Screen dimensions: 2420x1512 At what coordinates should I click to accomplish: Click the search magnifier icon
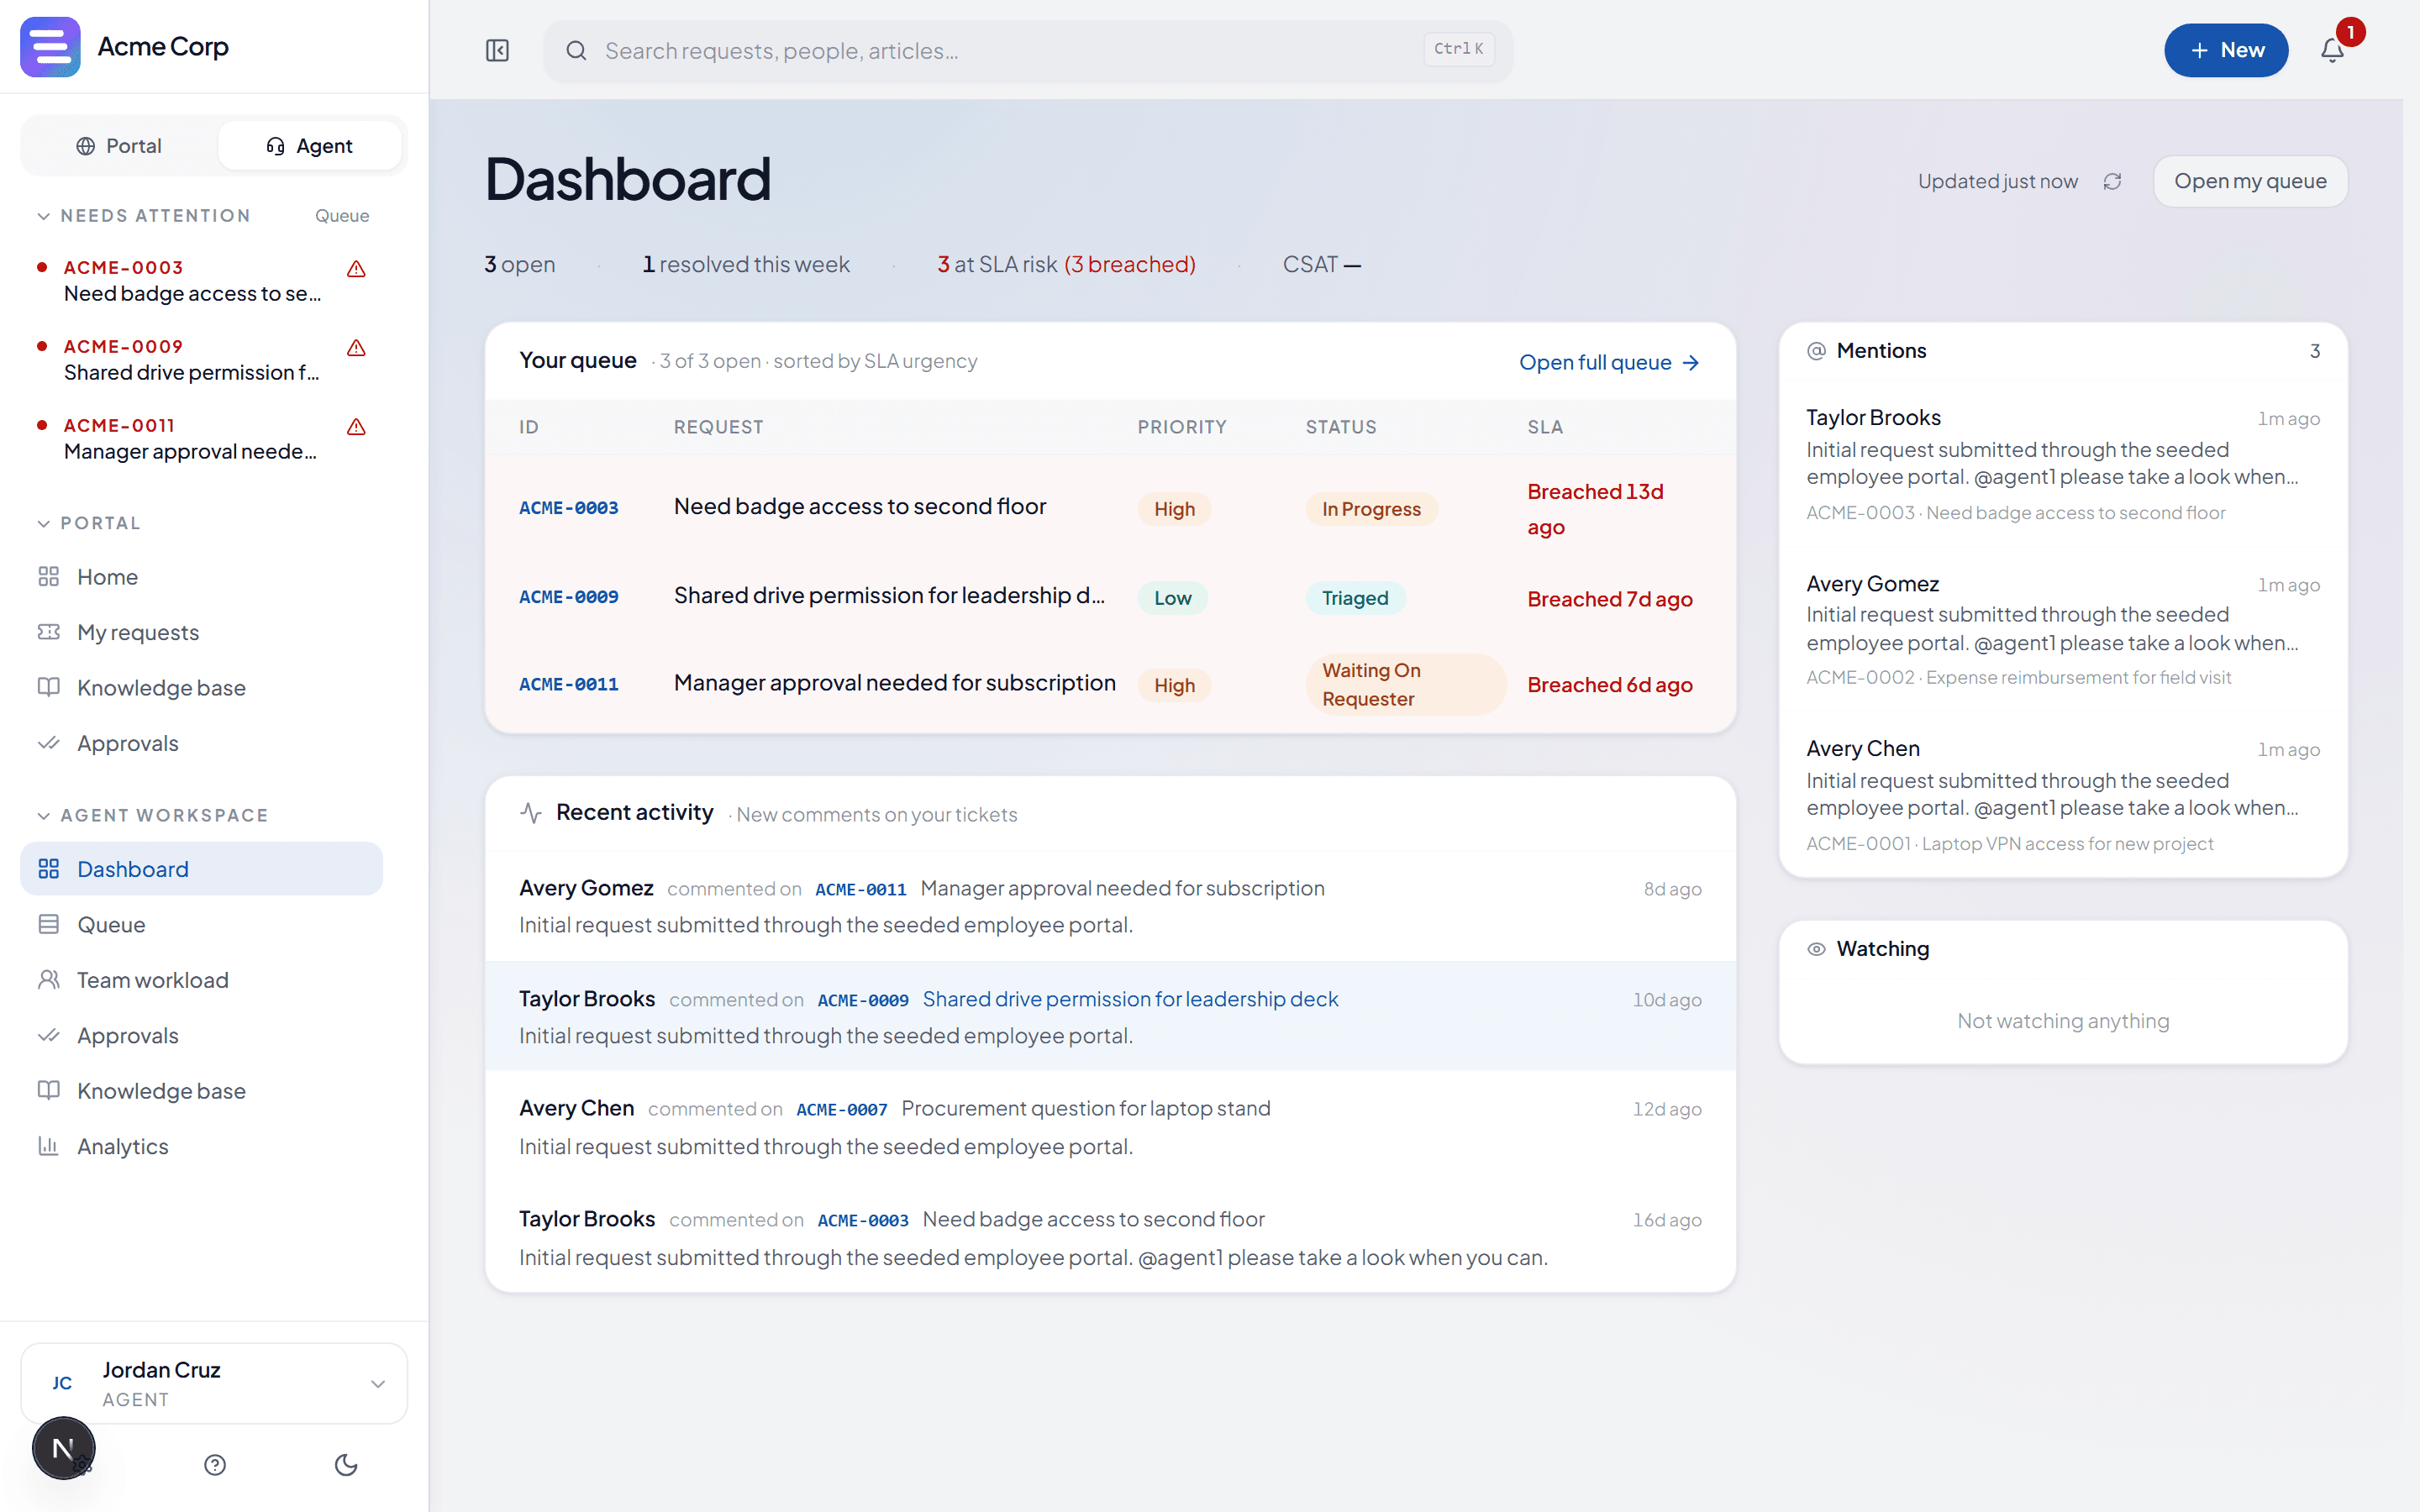(x=576, y=50)
